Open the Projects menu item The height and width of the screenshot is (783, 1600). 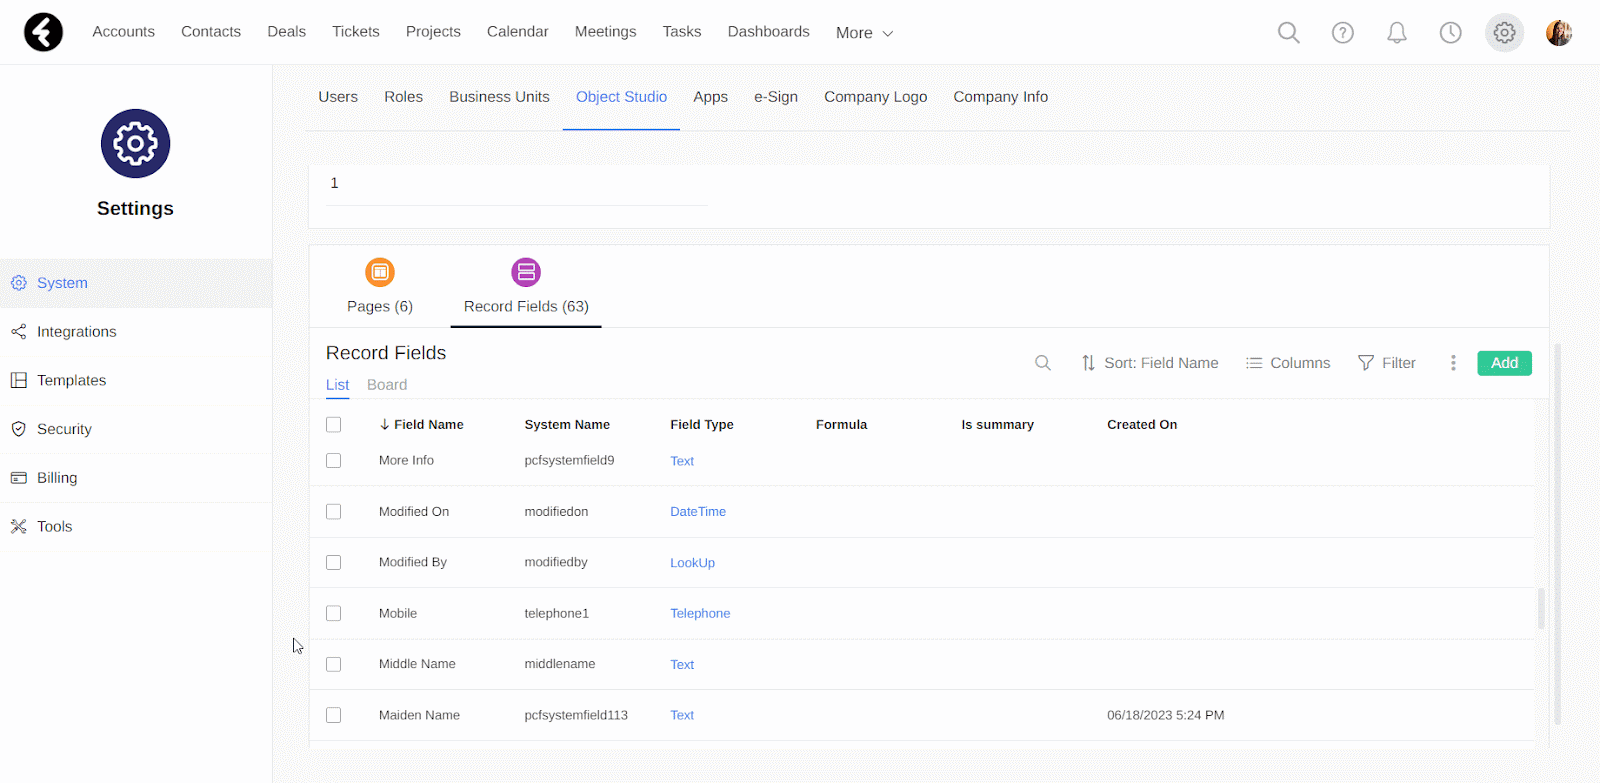pyautogui.click(x=433, y=32)
